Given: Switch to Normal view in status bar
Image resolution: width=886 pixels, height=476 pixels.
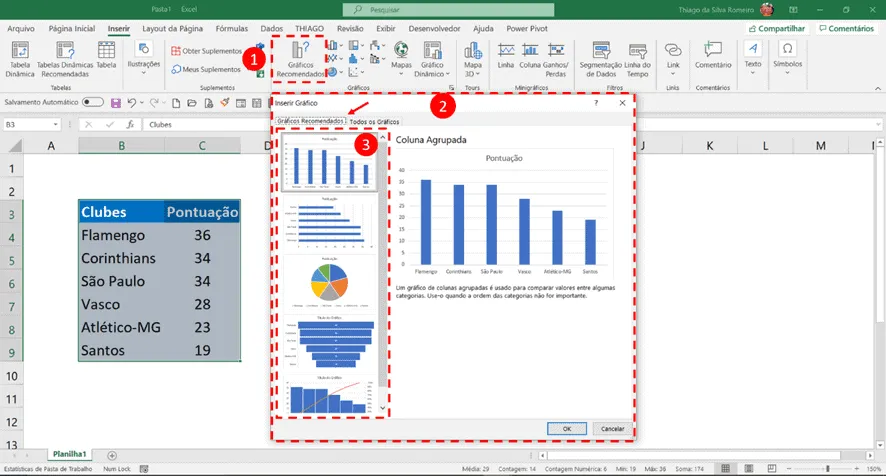Looking at the screenshot, I should (x=726, y=469).
